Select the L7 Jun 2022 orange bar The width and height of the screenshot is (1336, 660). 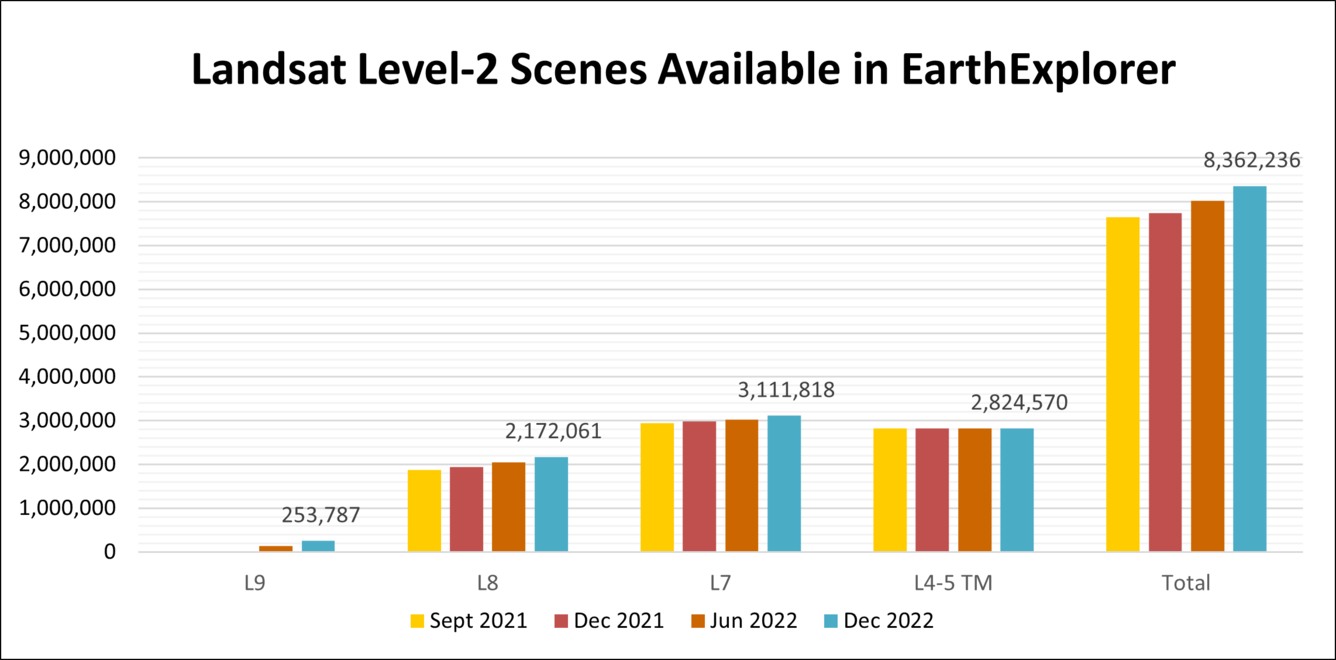742,486
